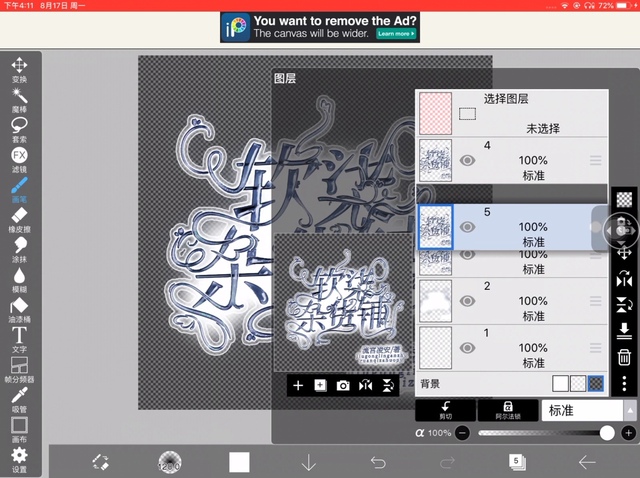Screen dimensions: 640x478
Task: Click the alpha lock button
Action: 507,410
